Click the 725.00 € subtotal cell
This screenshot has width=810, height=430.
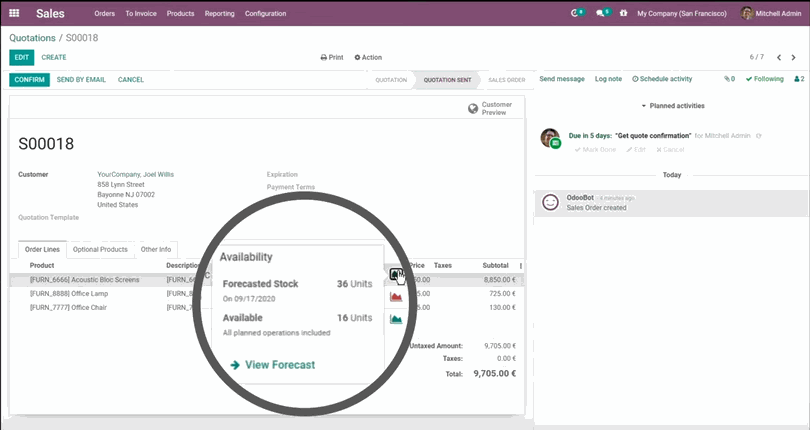click(502, 294)
